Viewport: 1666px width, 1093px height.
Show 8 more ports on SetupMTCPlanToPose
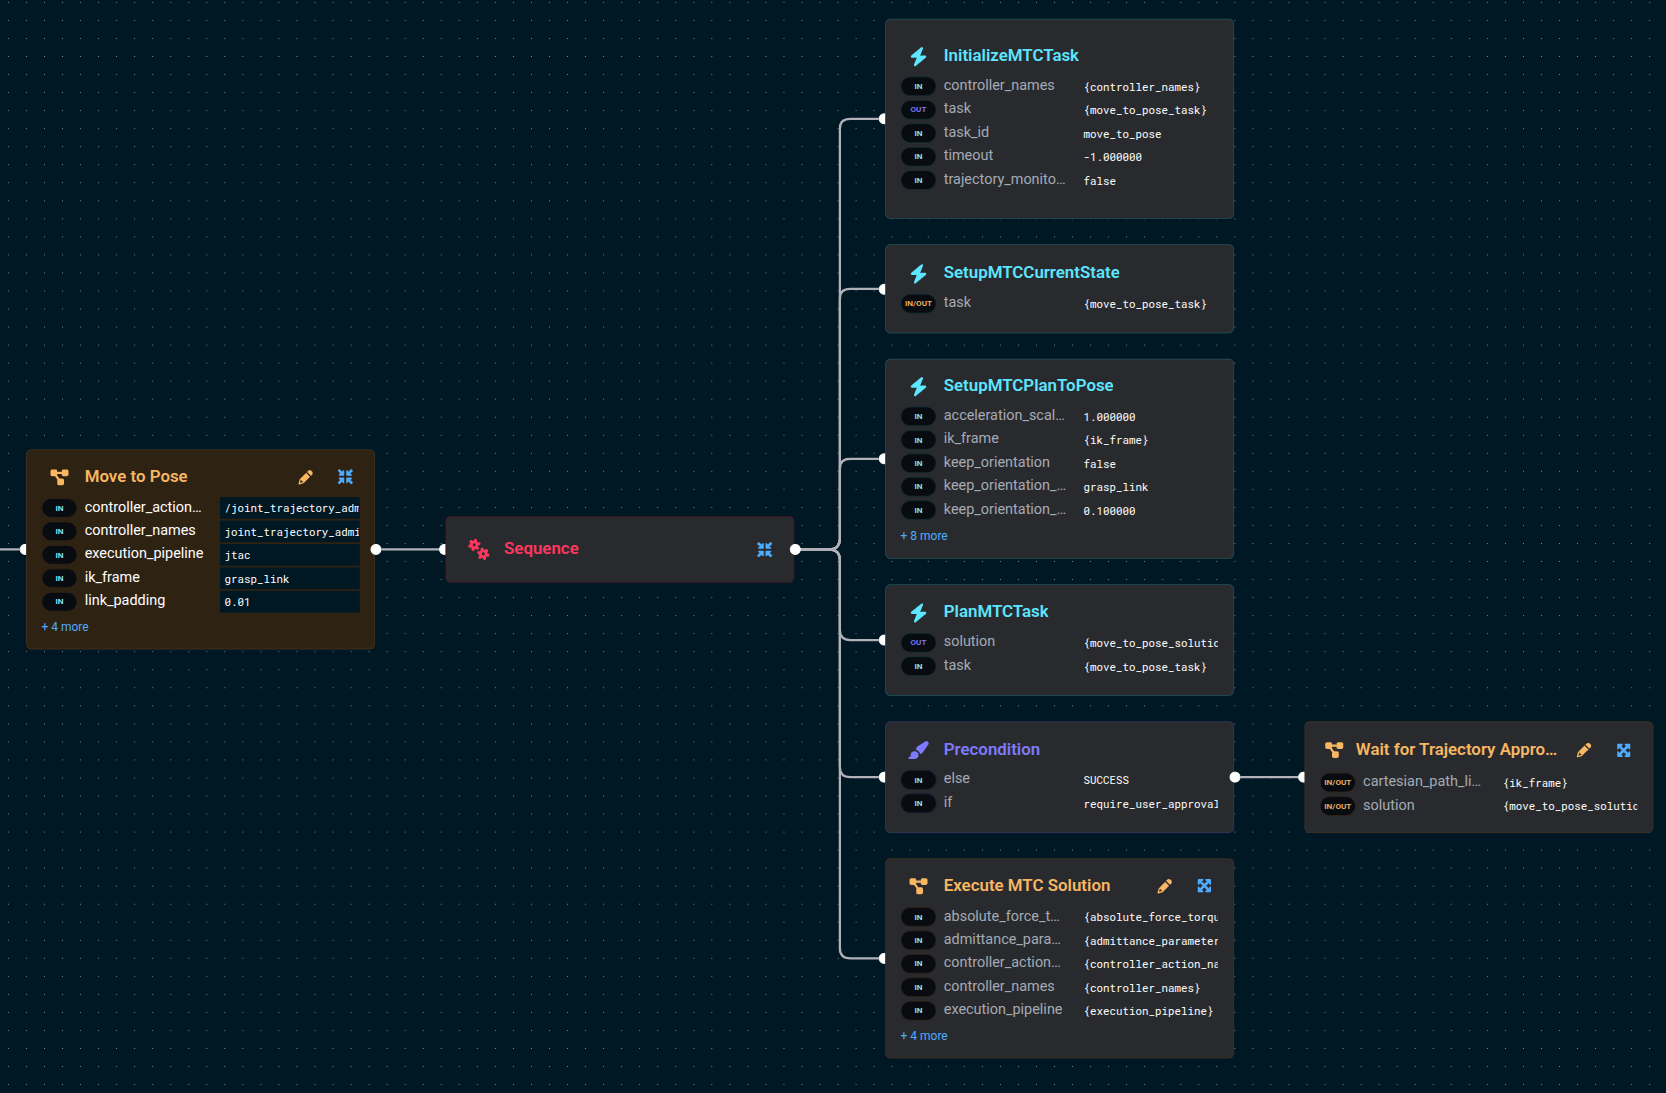[924, 536]
